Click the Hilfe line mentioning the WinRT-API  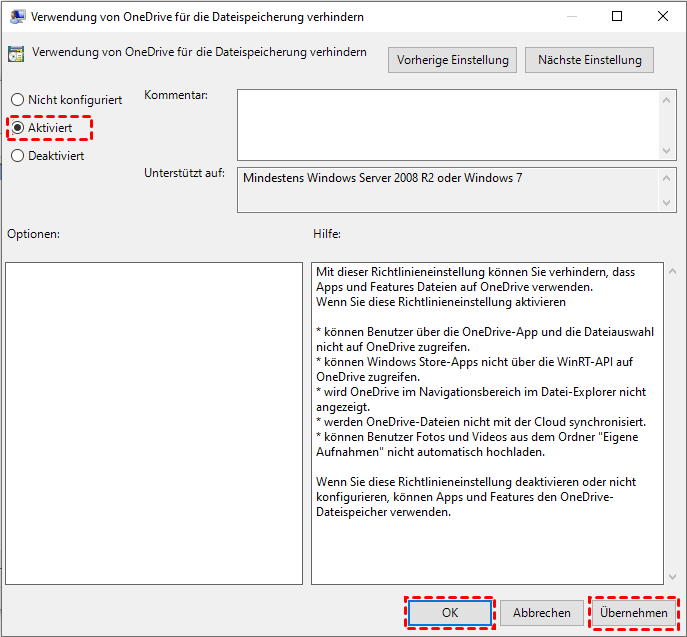(475, 362)
